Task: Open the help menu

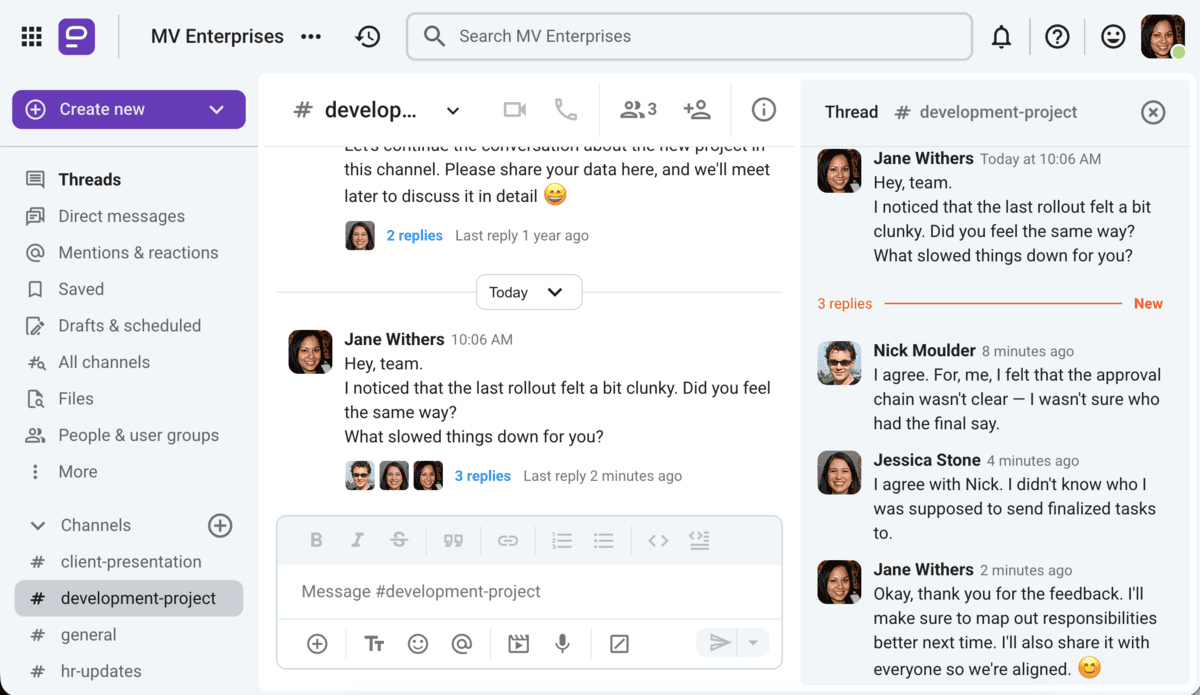Action: 1057,36
